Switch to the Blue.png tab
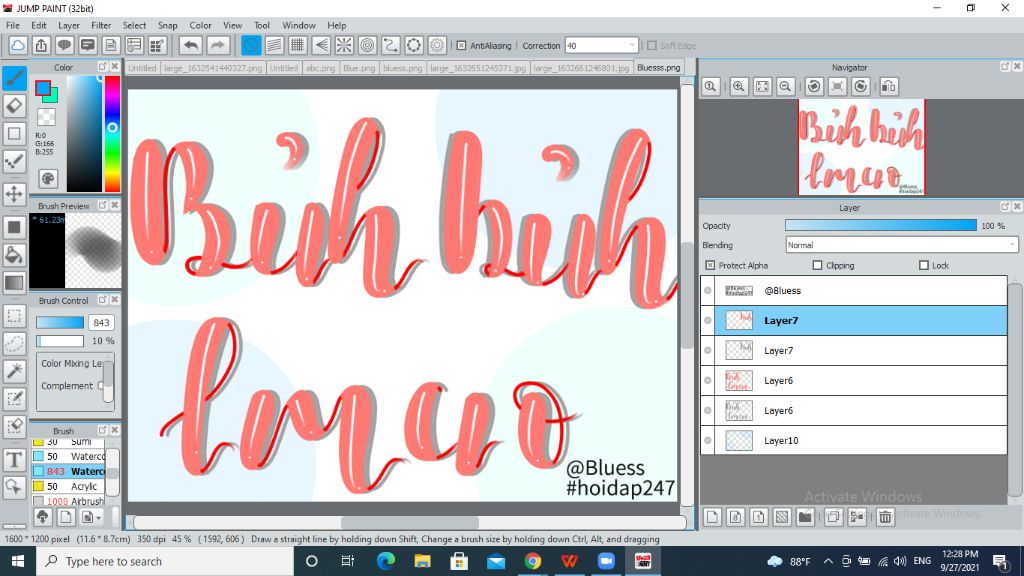Screen dimensions: 1024x576 click(x=359, y=67)
